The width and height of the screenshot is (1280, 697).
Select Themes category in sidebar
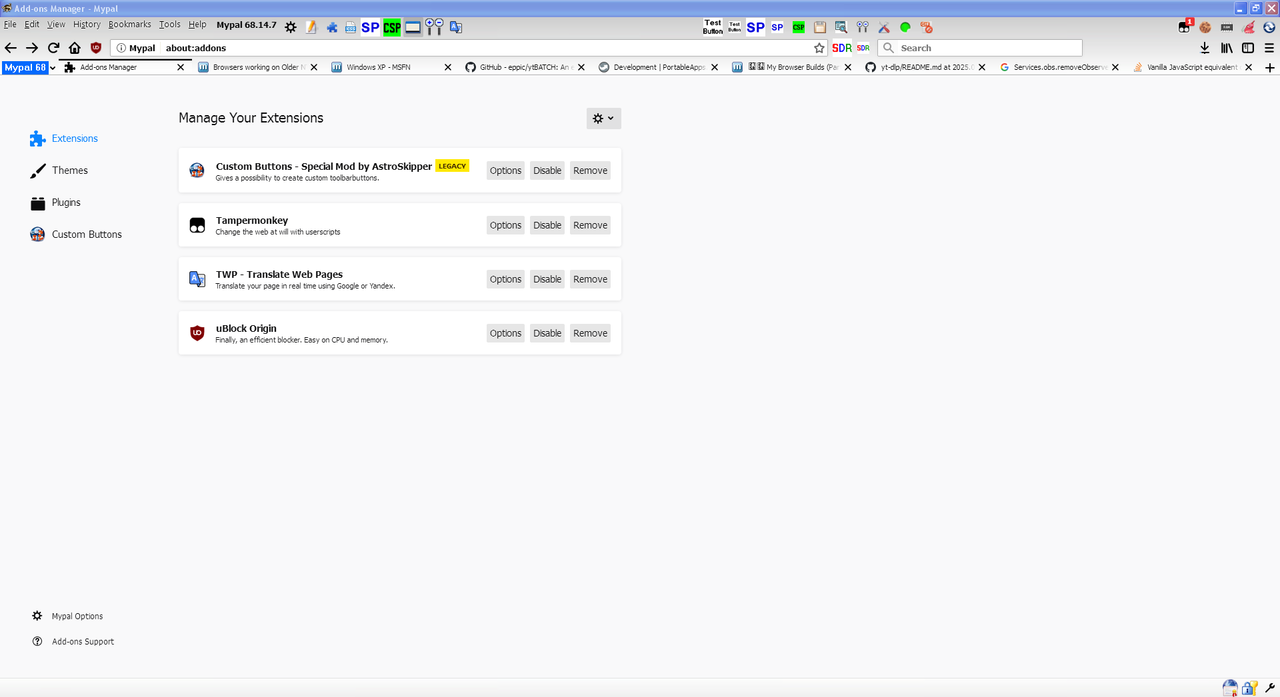59,171
